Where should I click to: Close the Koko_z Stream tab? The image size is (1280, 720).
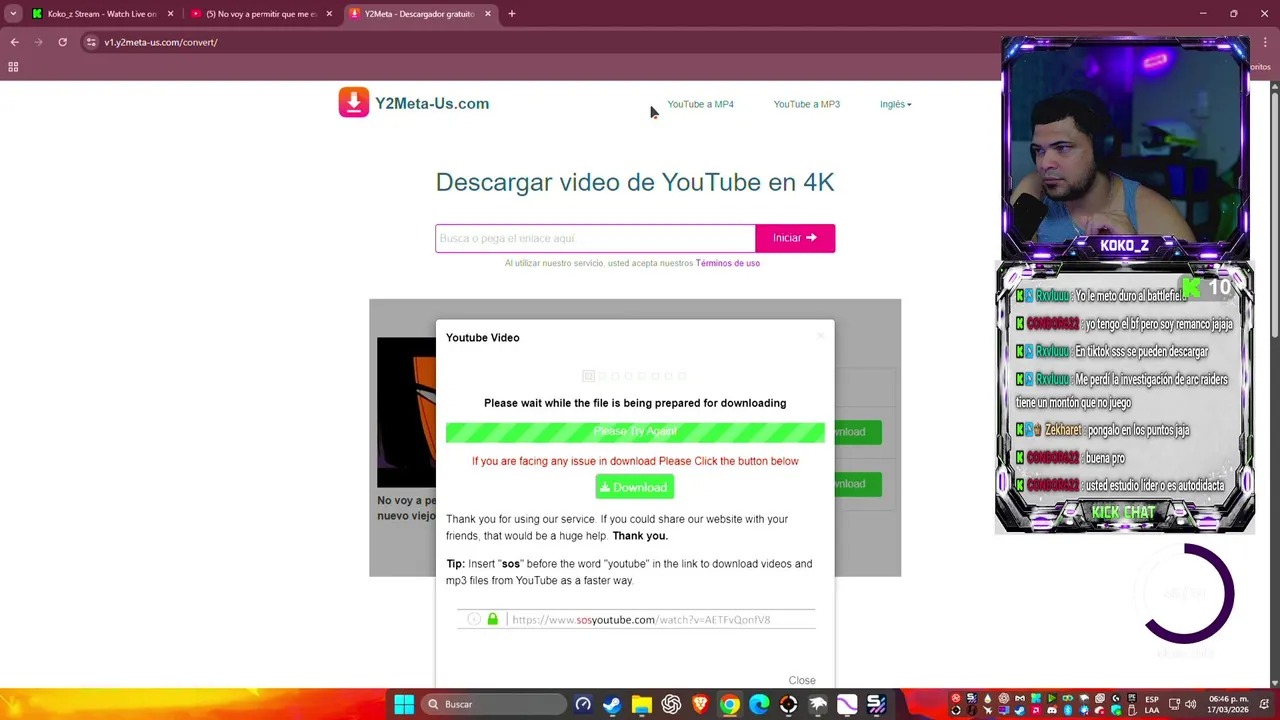tap(170, 14)
